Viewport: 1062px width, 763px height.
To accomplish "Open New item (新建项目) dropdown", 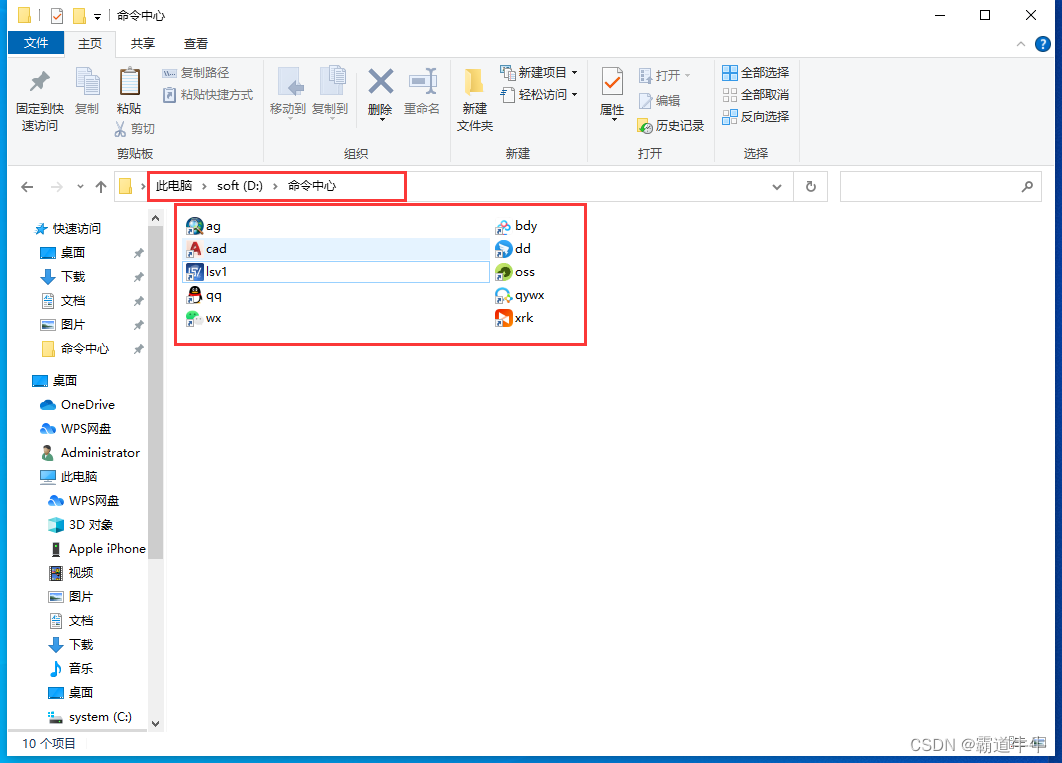I will click(x=538, y=72).
